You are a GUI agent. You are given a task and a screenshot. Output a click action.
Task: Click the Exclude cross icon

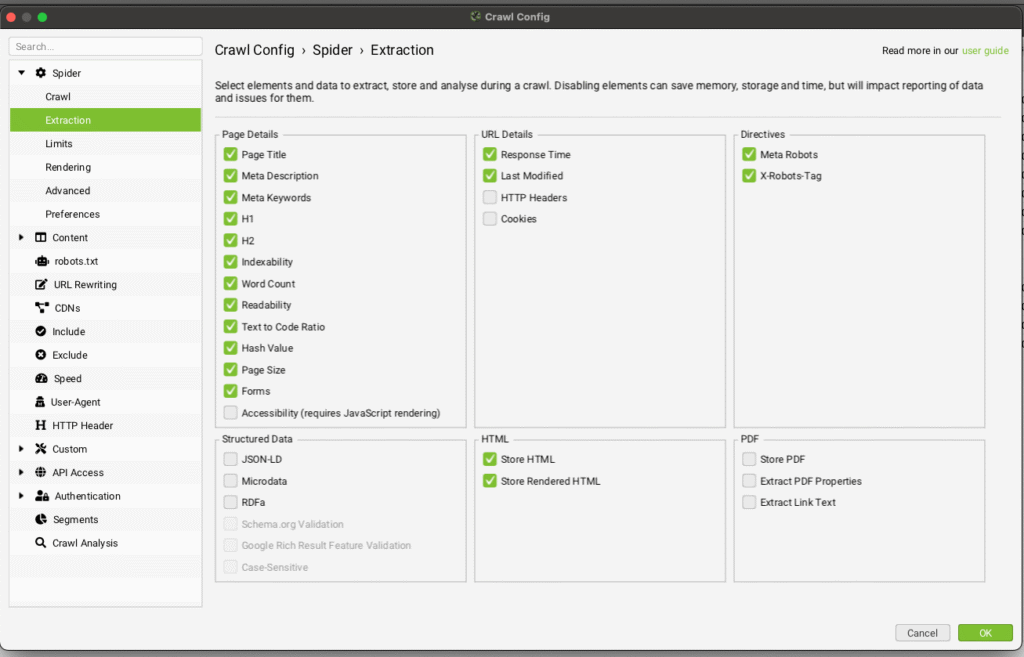click(41, 355)
